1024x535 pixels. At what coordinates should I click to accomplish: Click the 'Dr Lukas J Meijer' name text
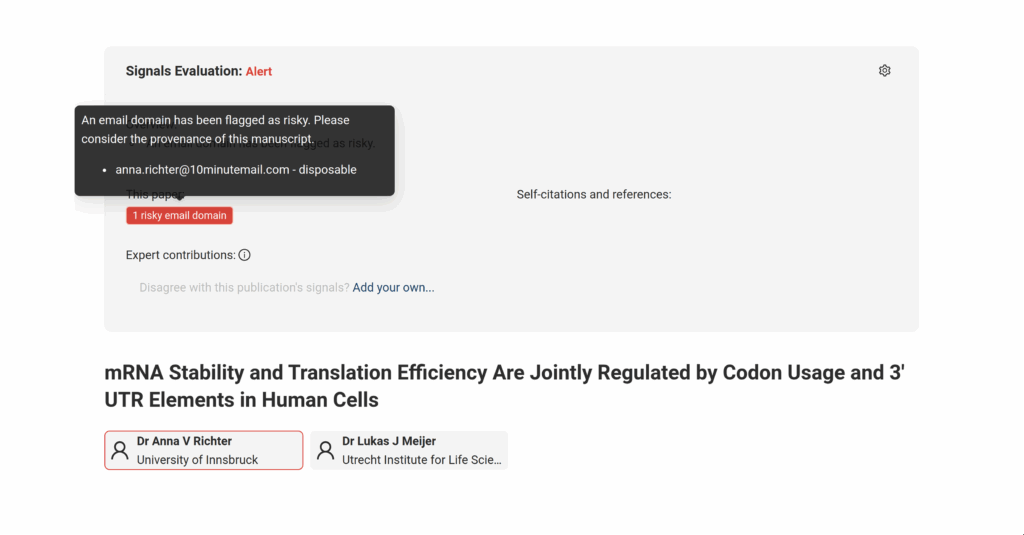pos(389,442)
